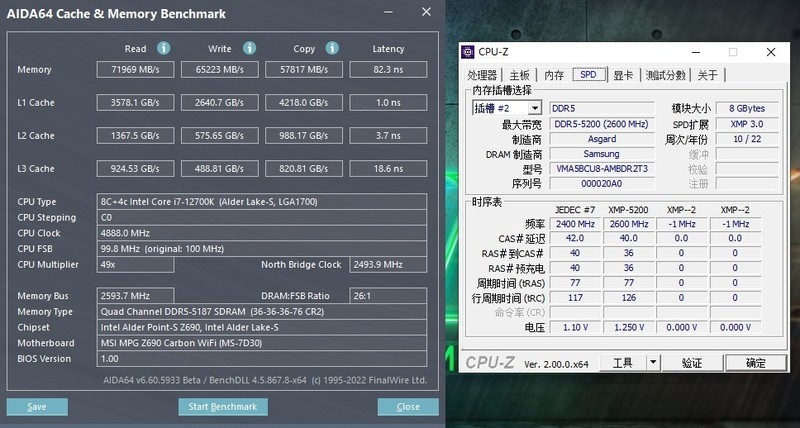800x428 pixels.
Task: Click the Save button in AIDA64
Action: tap(37, 407)
